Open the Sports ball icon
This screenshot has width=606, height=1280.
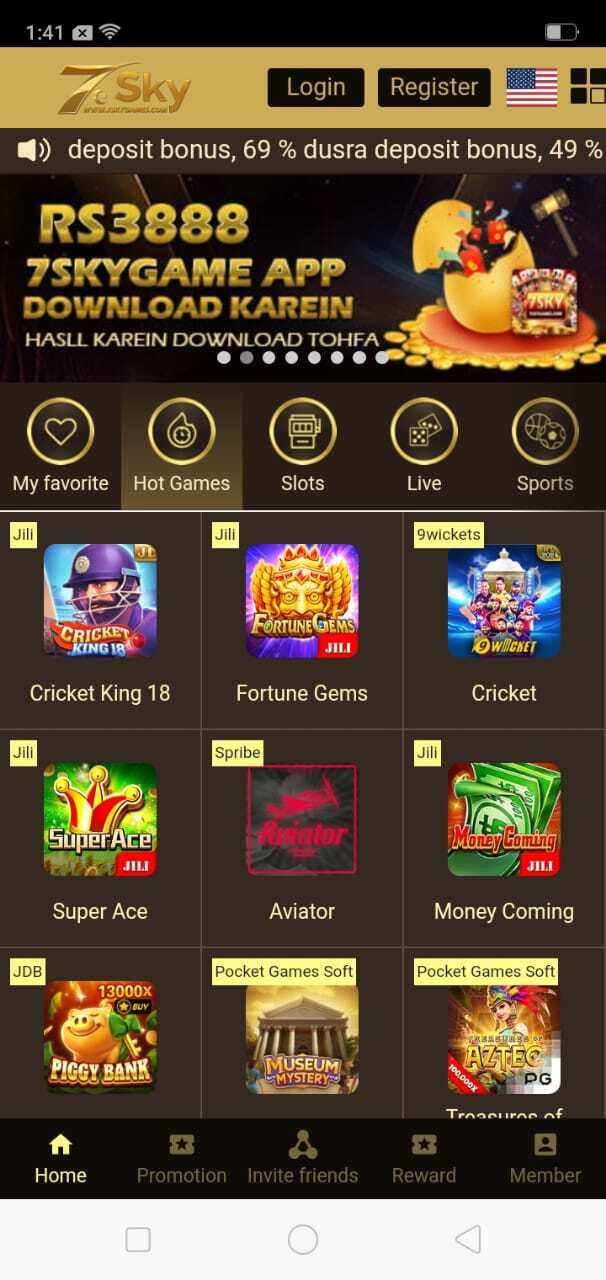(545, 432)
